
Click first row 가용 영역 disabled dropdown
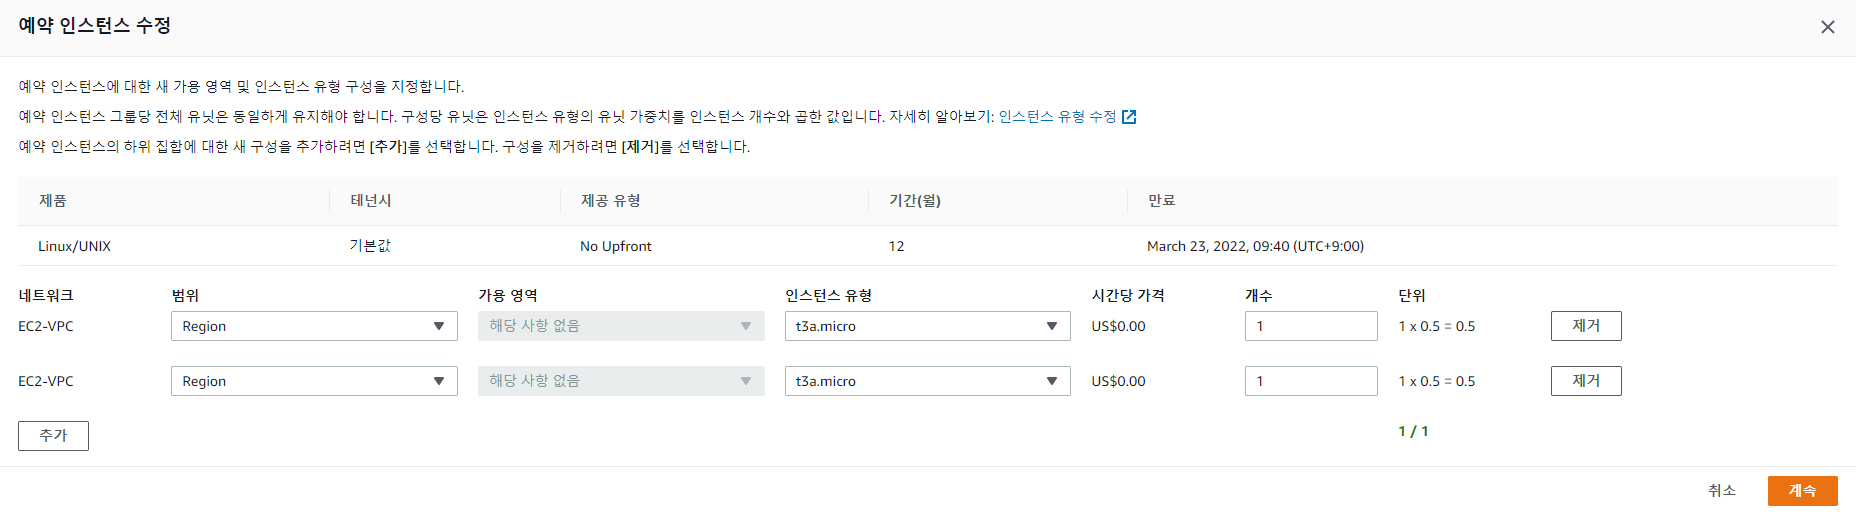point(621,326)
